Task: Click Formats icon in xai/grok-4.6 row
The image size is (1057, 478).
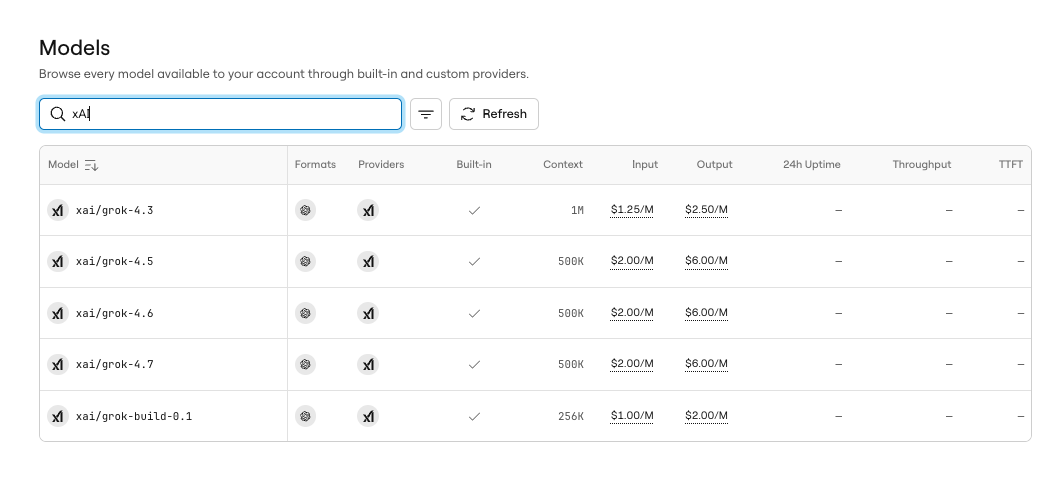Action: pyautogui.click(x=305, y=313)
